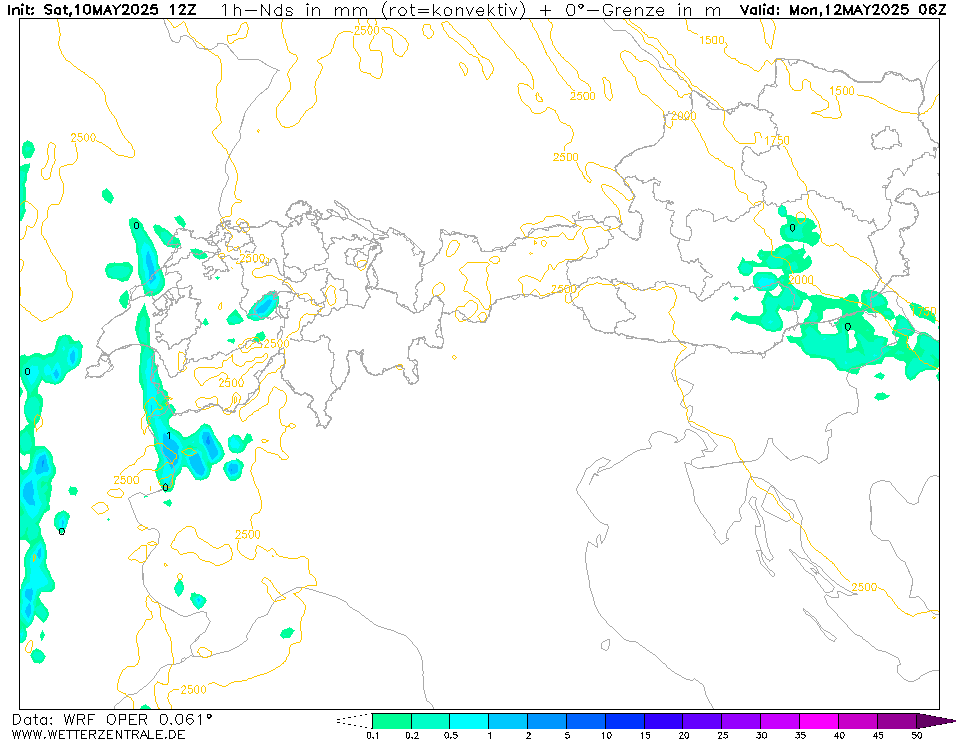Click the 'Init: Sat,10MAY2025 12Z' header text
This screenshot has height=741, width=959.
pyautogui.click(x=102, y=10)
